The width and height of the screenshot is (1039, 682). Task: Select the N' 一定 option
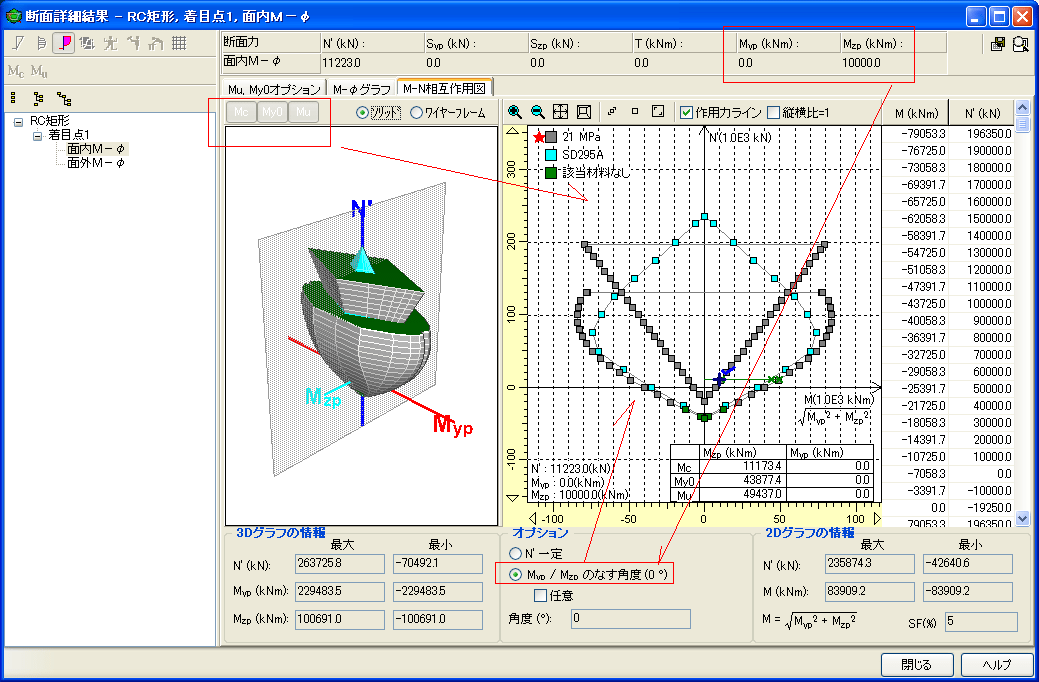click(516, 553)
